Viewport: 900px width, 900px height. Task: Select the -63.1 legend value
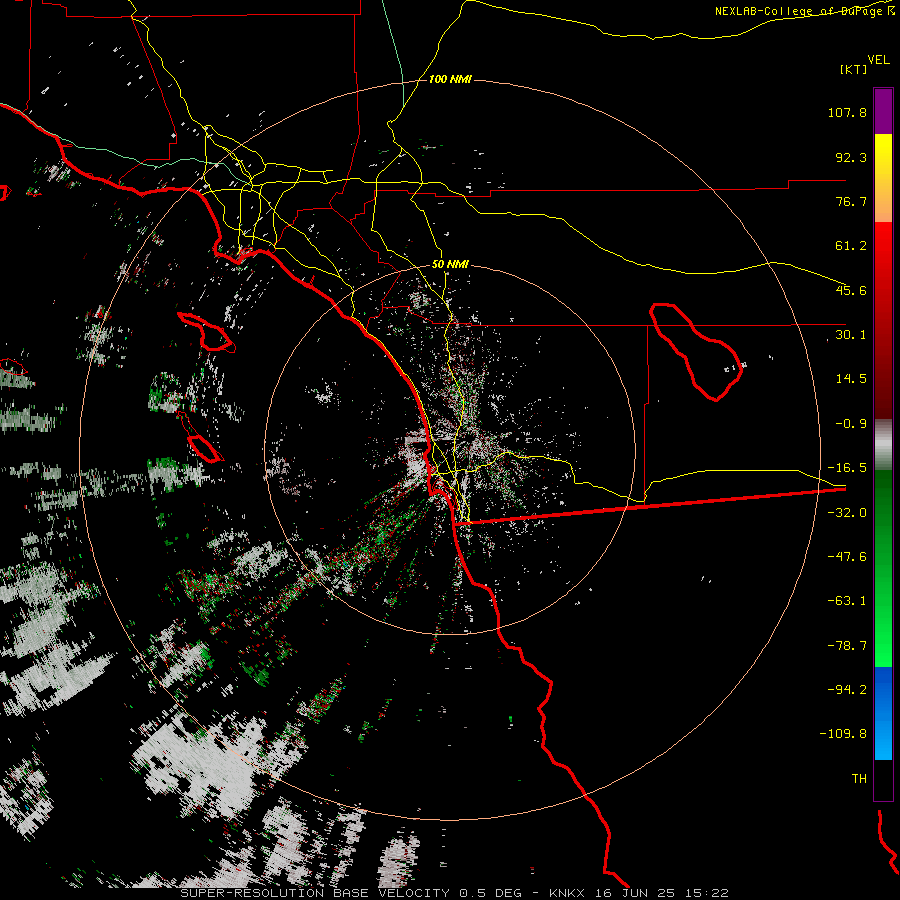coord(847,601)
